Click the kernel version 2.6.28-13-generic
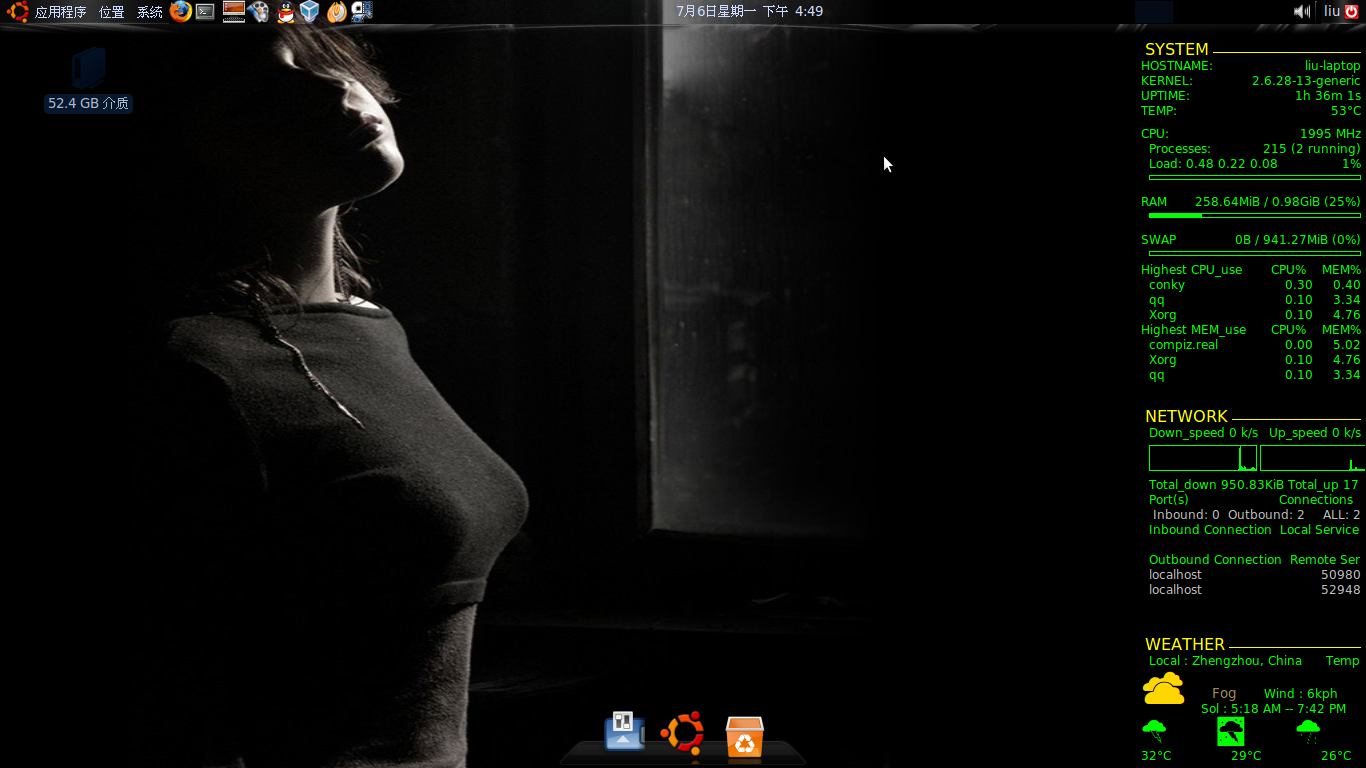 pos(1306,81)
